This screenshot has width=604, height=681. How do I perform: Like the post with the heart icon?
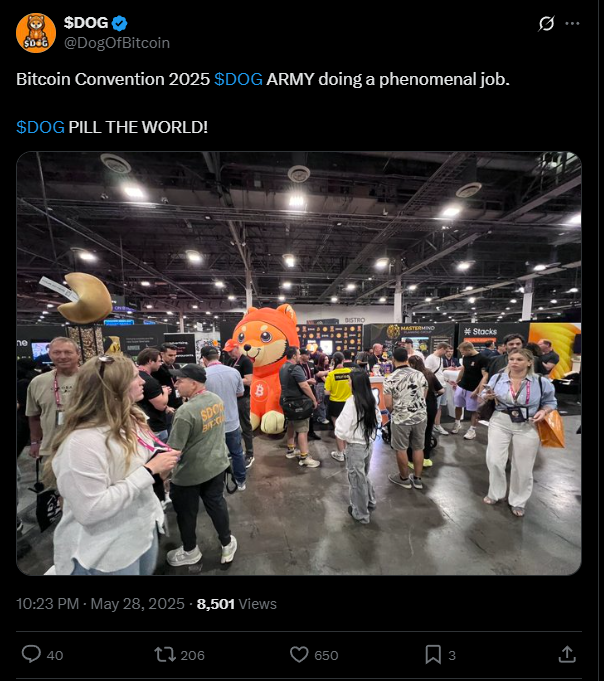(299, 655)
